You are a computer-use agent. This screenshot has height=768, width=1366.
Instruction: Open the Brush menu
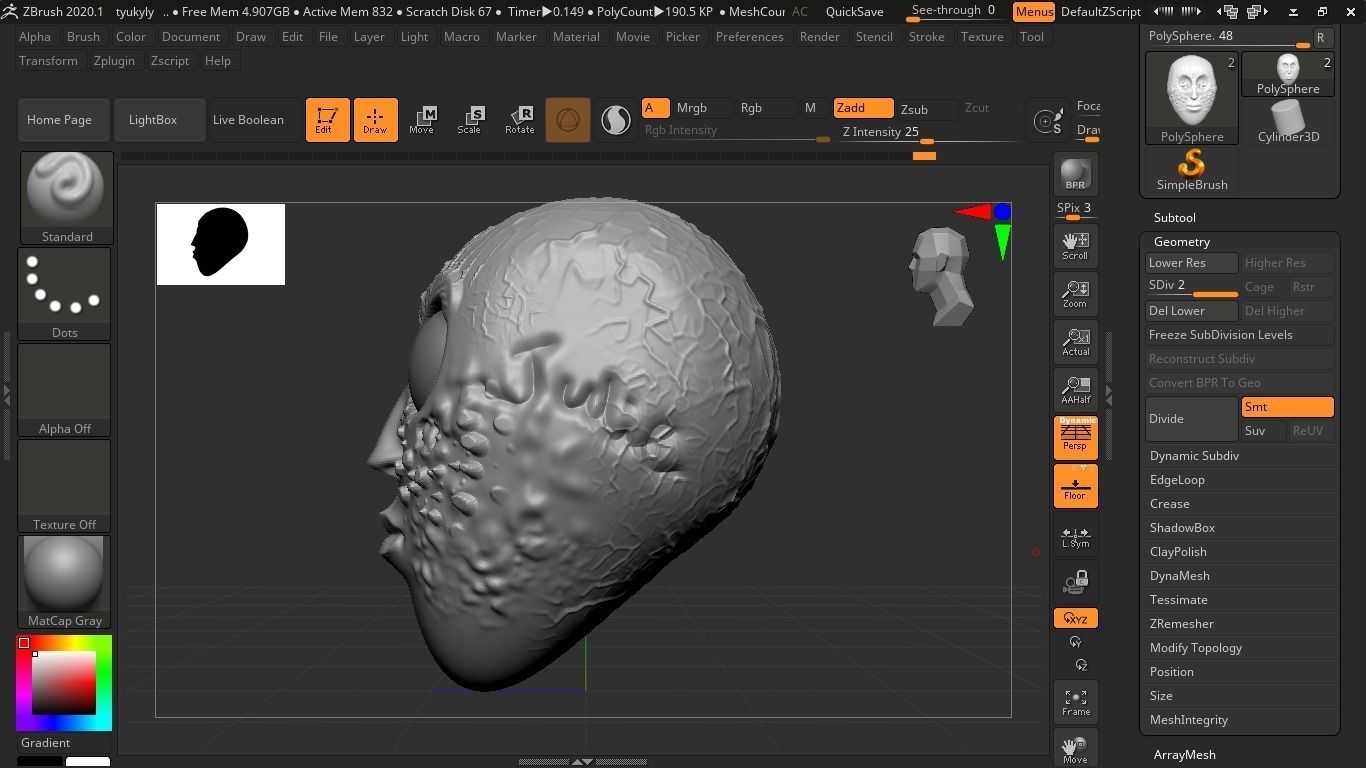pos(83,36)
